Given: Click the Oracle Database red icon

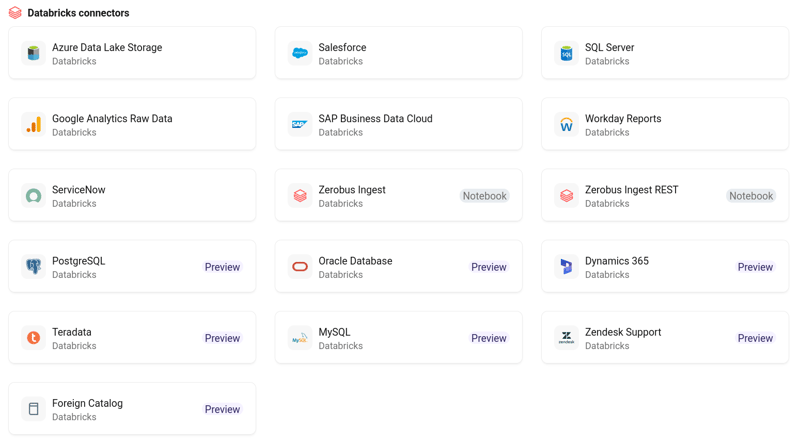Looking at the screenshot, I should [x=300, y=267].
